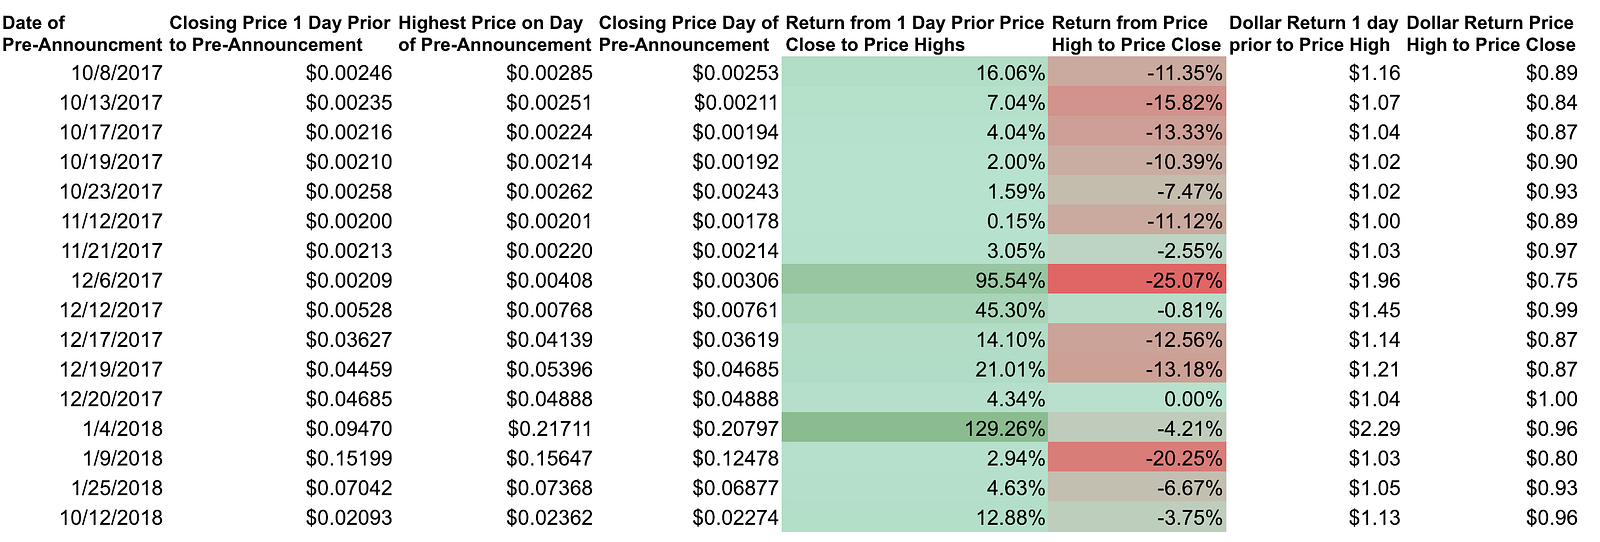This screenshot has width=1600, height=542.
Task: Click the $0.21711 highest price cell
Action: [x=548, y=429]
